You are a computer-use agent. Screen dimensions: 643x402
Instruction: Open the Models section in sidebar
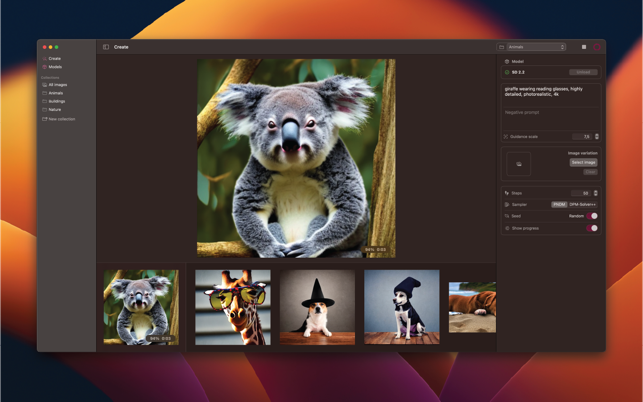click(x=52, y=67)
